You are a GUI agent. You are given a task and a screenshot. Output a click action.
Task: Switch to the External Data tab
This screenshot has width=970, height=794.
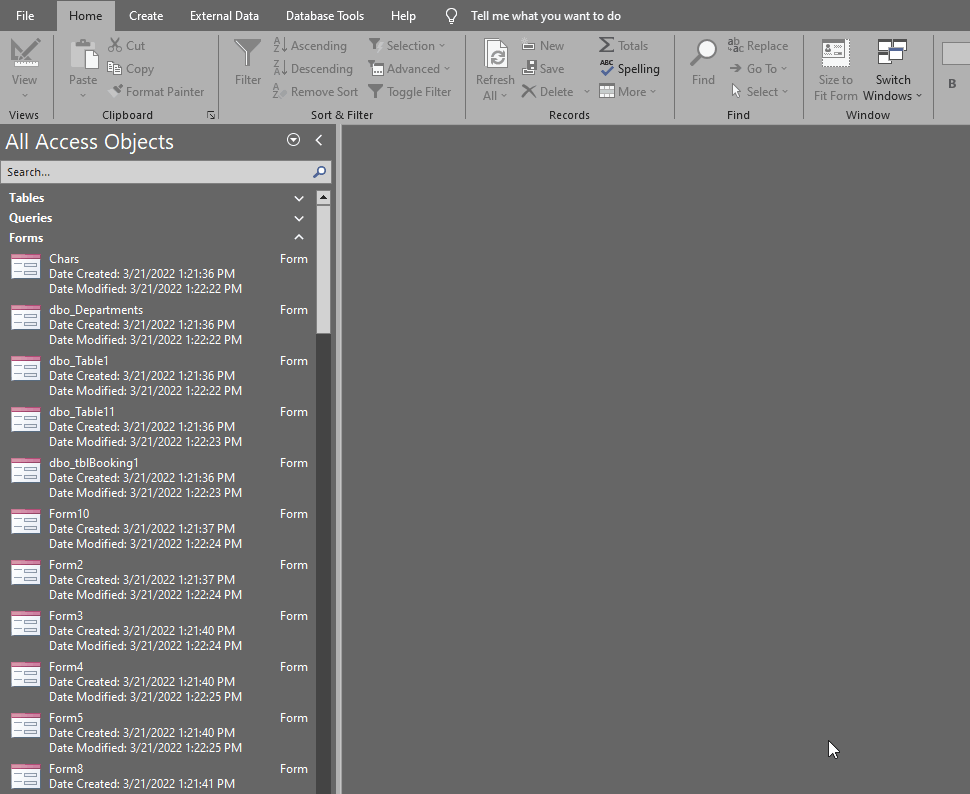pos(225,16)
